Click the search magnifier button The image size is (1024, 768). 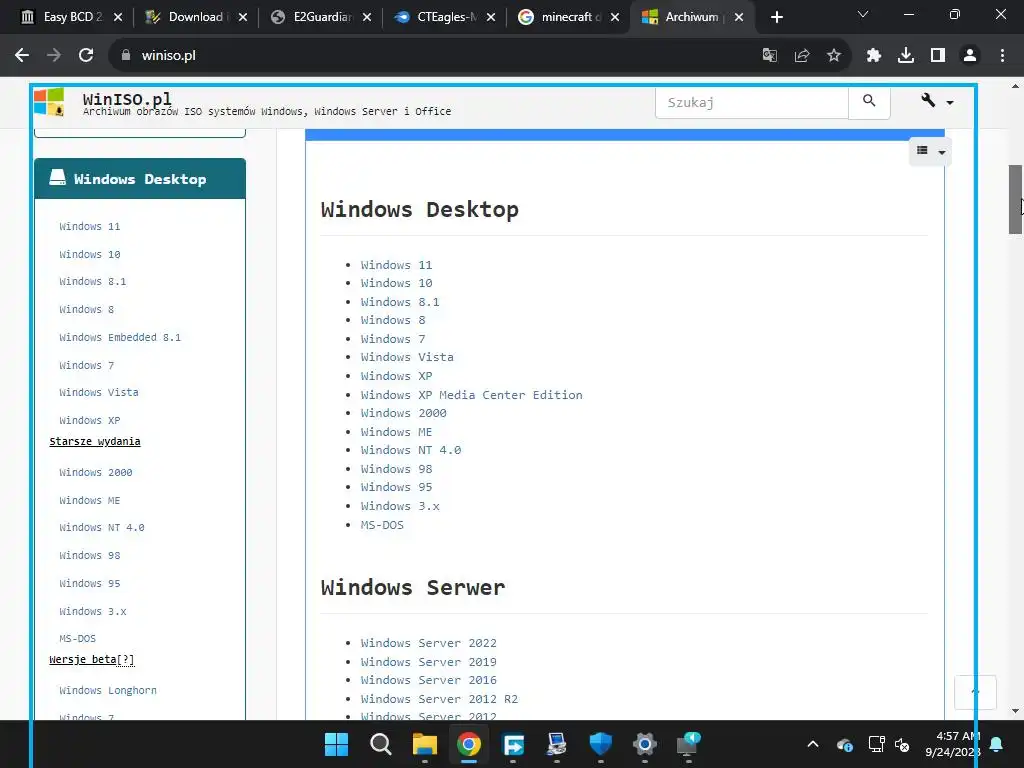tap(869, 101)
